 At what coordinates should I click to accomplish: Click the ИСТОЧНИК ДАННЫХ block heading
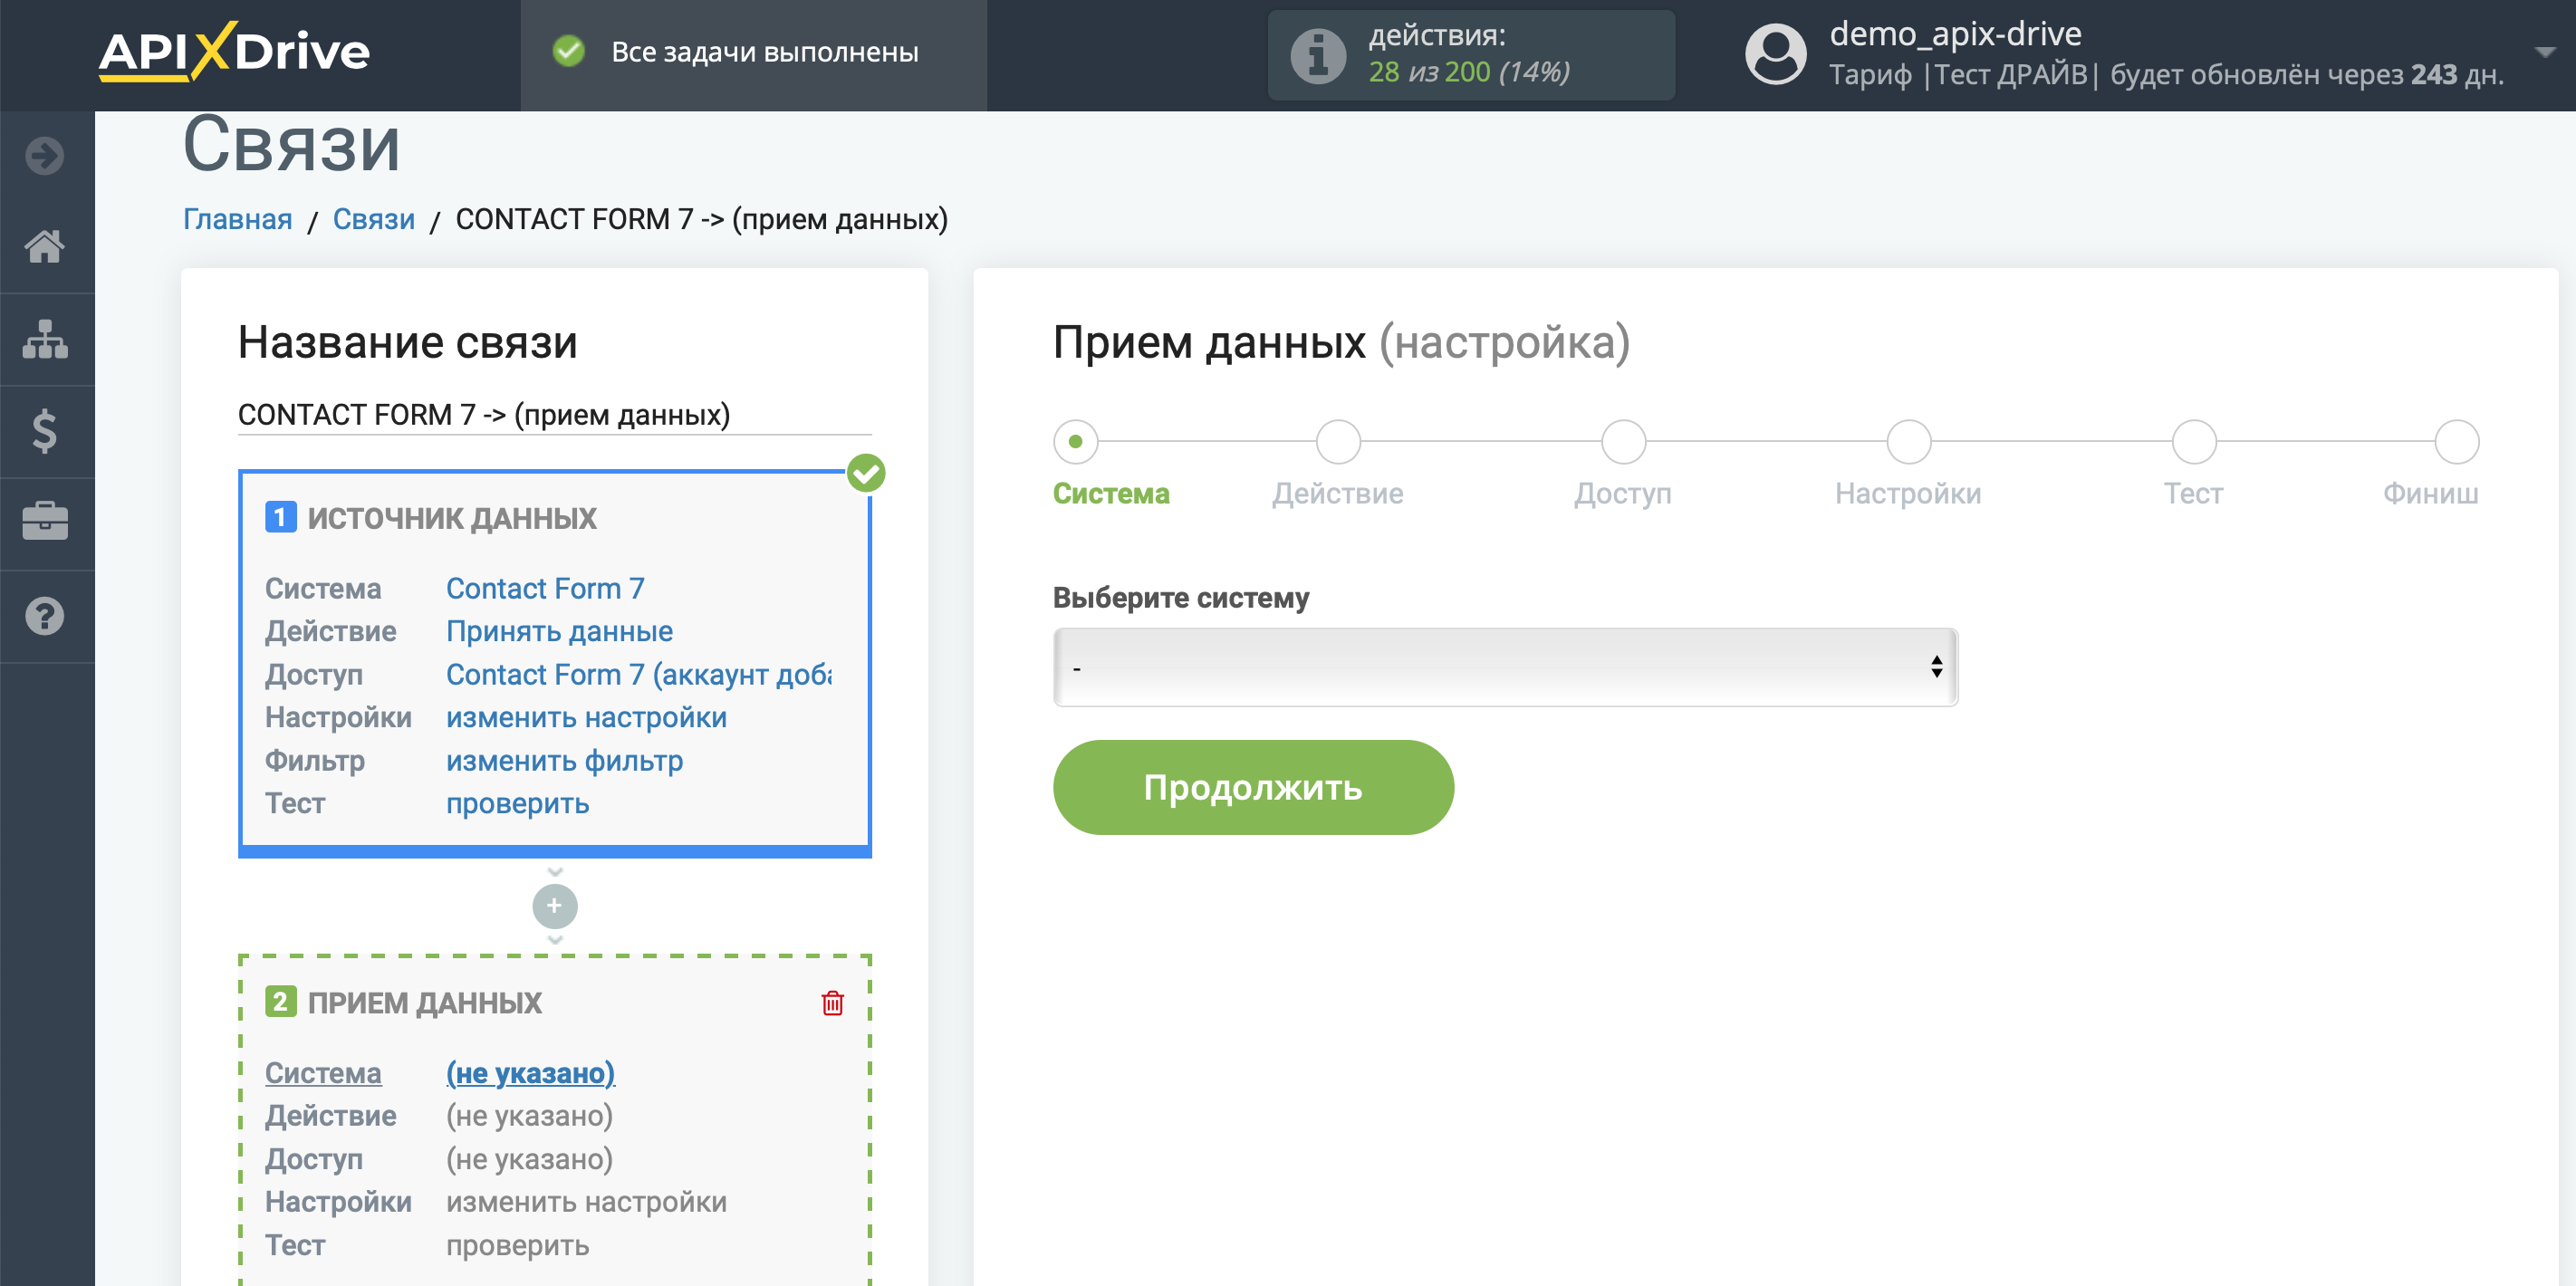click(452, 518)
